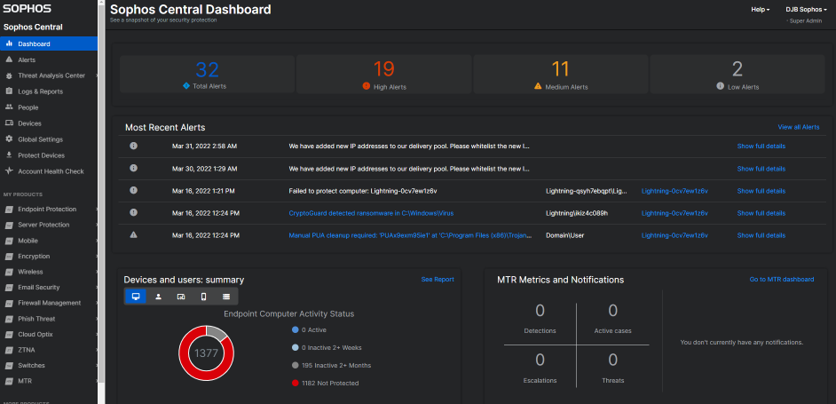Click the red High Alerts icon
The image size is (836, 404).
tap(366, 86)
